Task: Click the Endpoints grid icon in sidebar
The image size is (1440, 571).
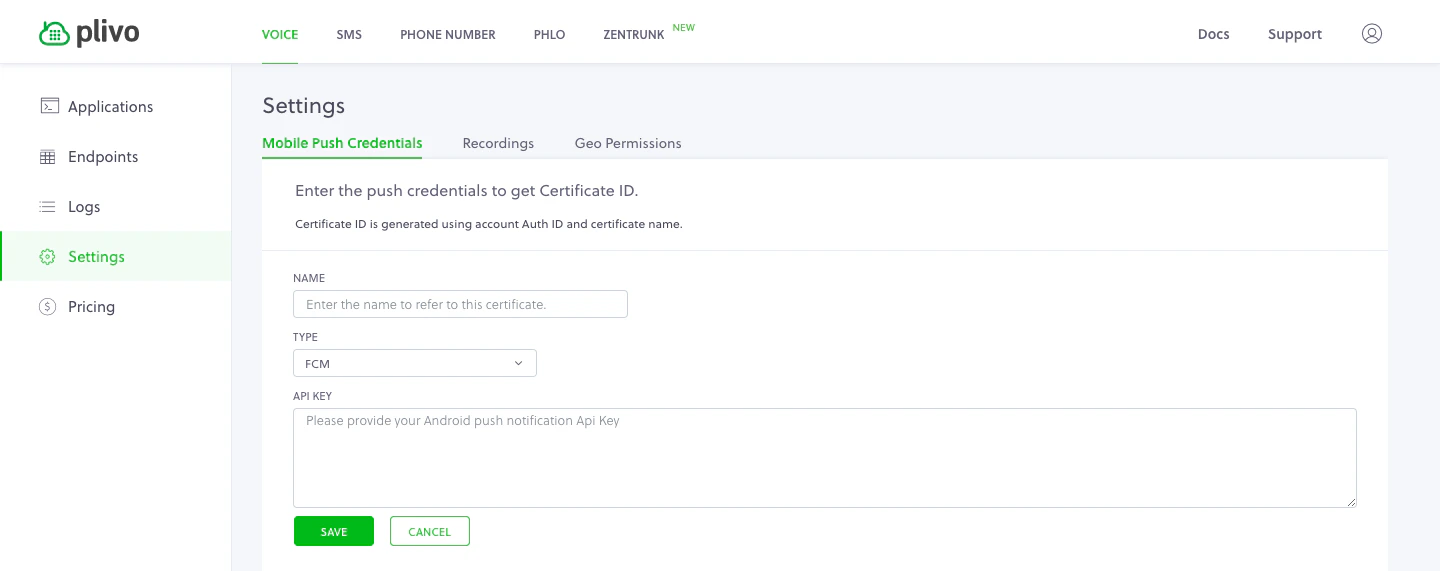Action: point(47,157)
